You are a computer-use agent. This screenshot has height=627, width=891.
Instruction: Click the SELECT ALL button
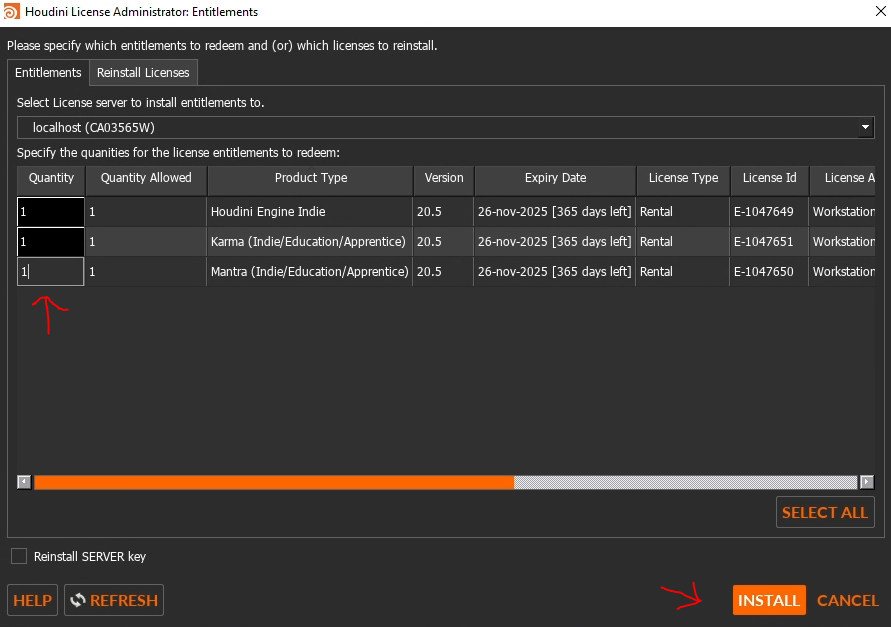click(825, 512)
